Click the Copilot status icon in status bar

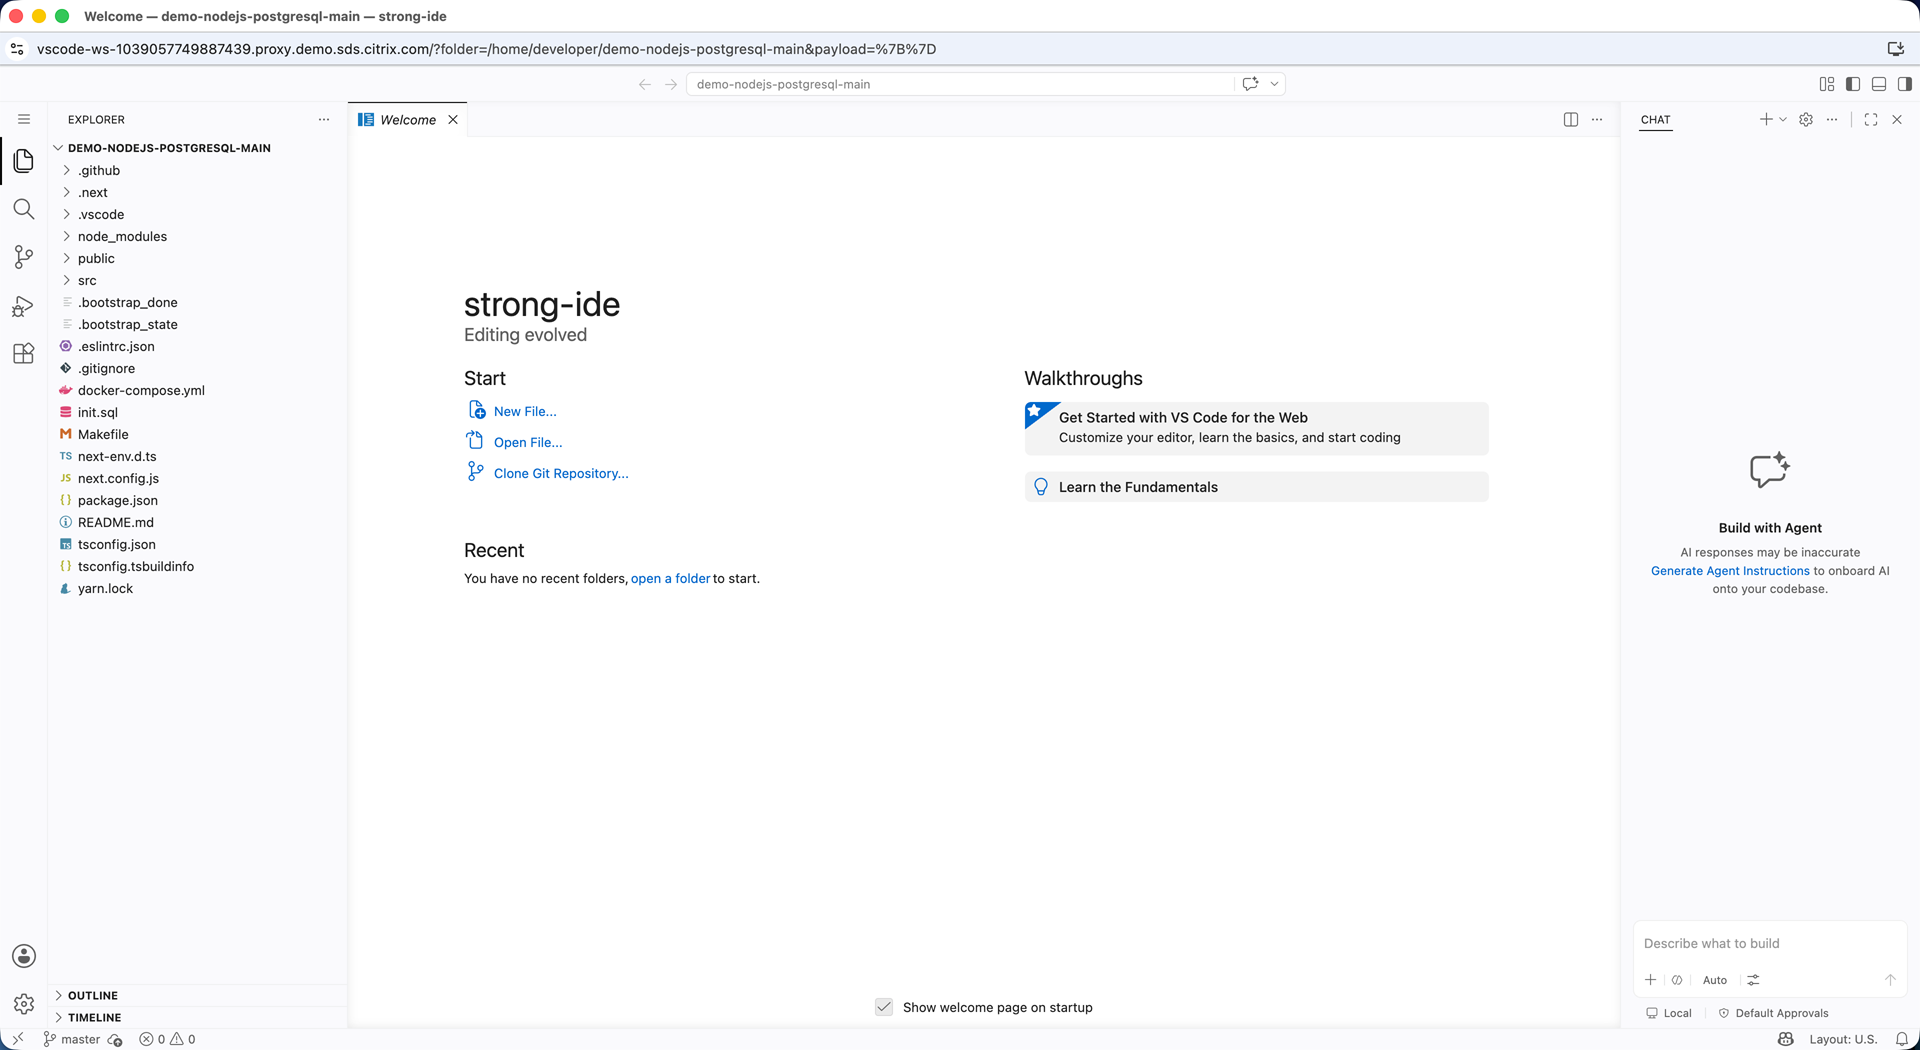tap(1786, 1039)
